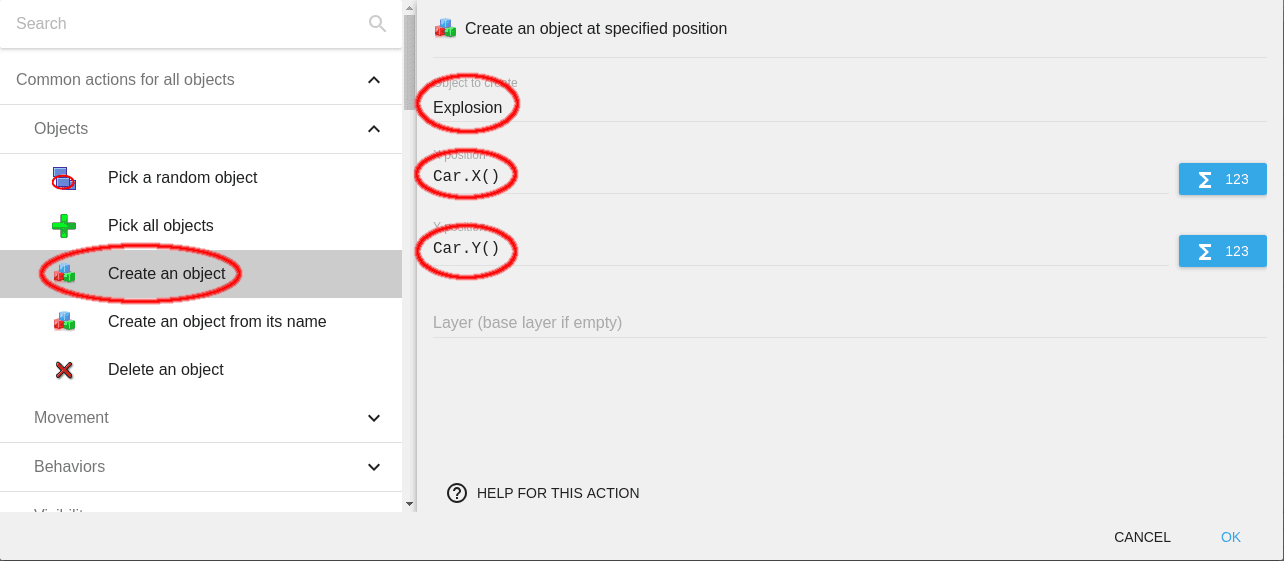Open expression editor for Y position

pyautogui.click(x=1222, y=251)
